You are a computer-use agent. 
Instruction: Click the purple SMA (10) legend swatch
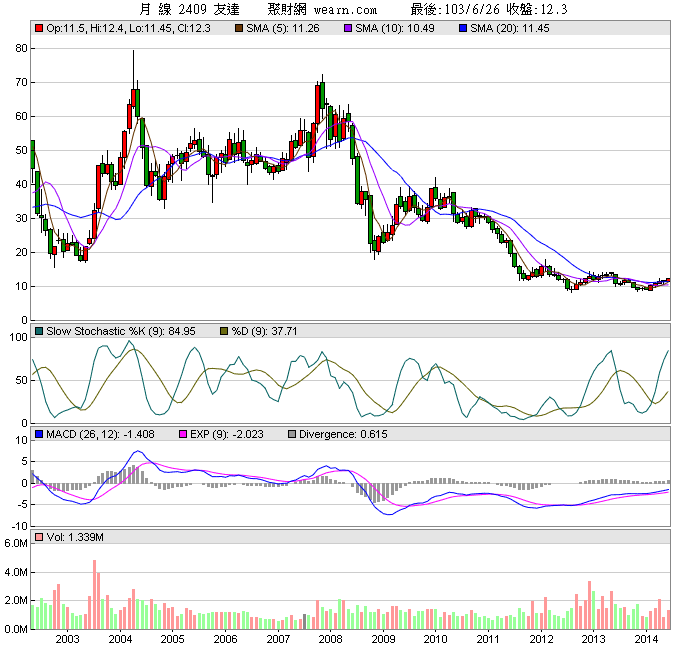[x=348, y=28]
